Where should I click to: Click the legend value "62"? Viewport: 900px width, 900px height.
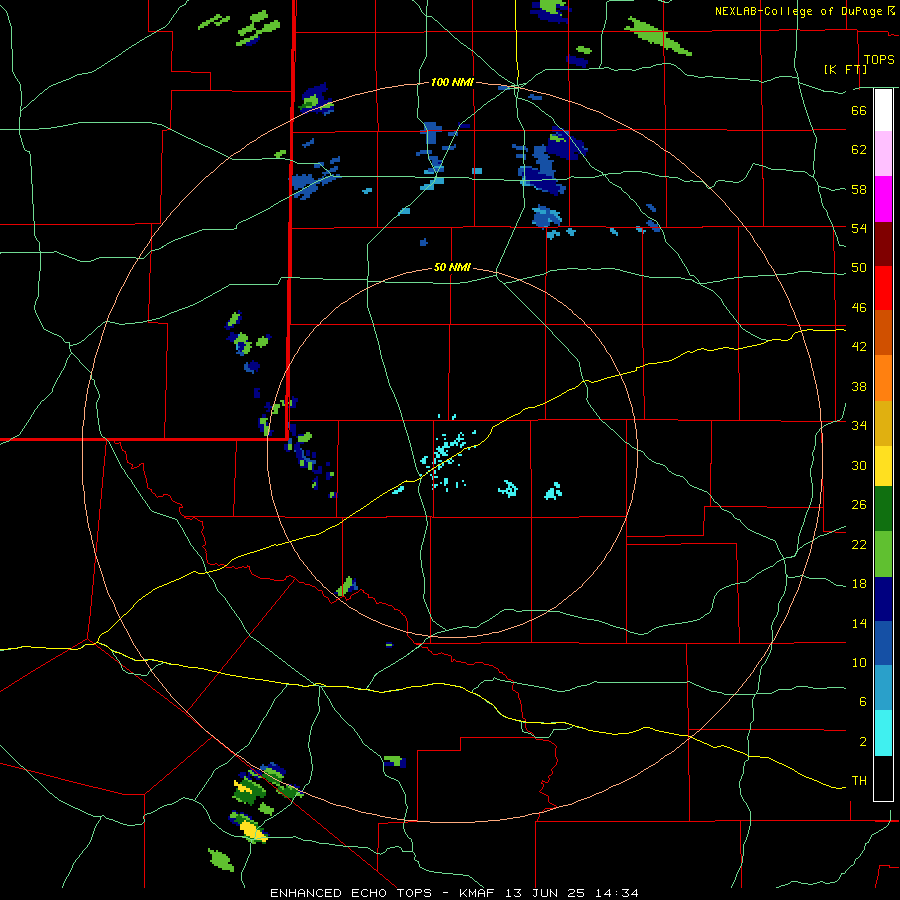859,149
